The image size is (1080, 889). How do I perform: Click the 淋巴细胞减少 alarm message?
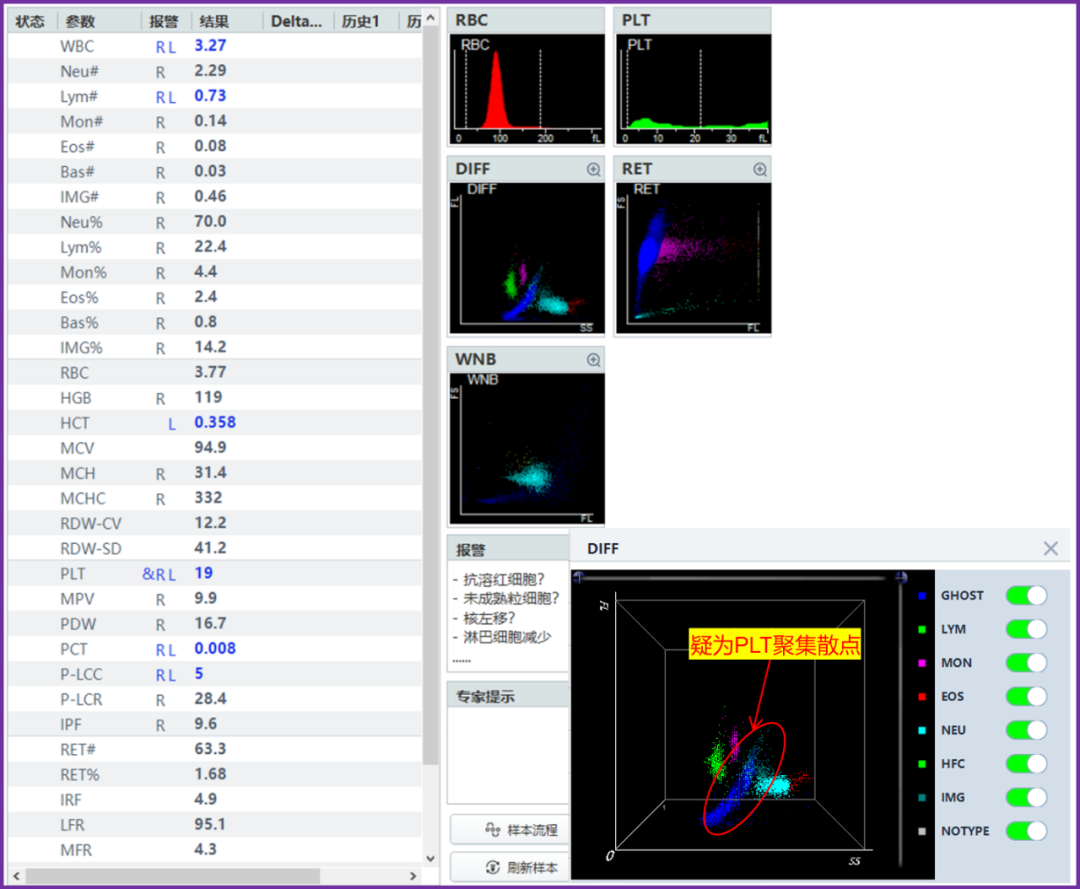(x=506, y=637)
